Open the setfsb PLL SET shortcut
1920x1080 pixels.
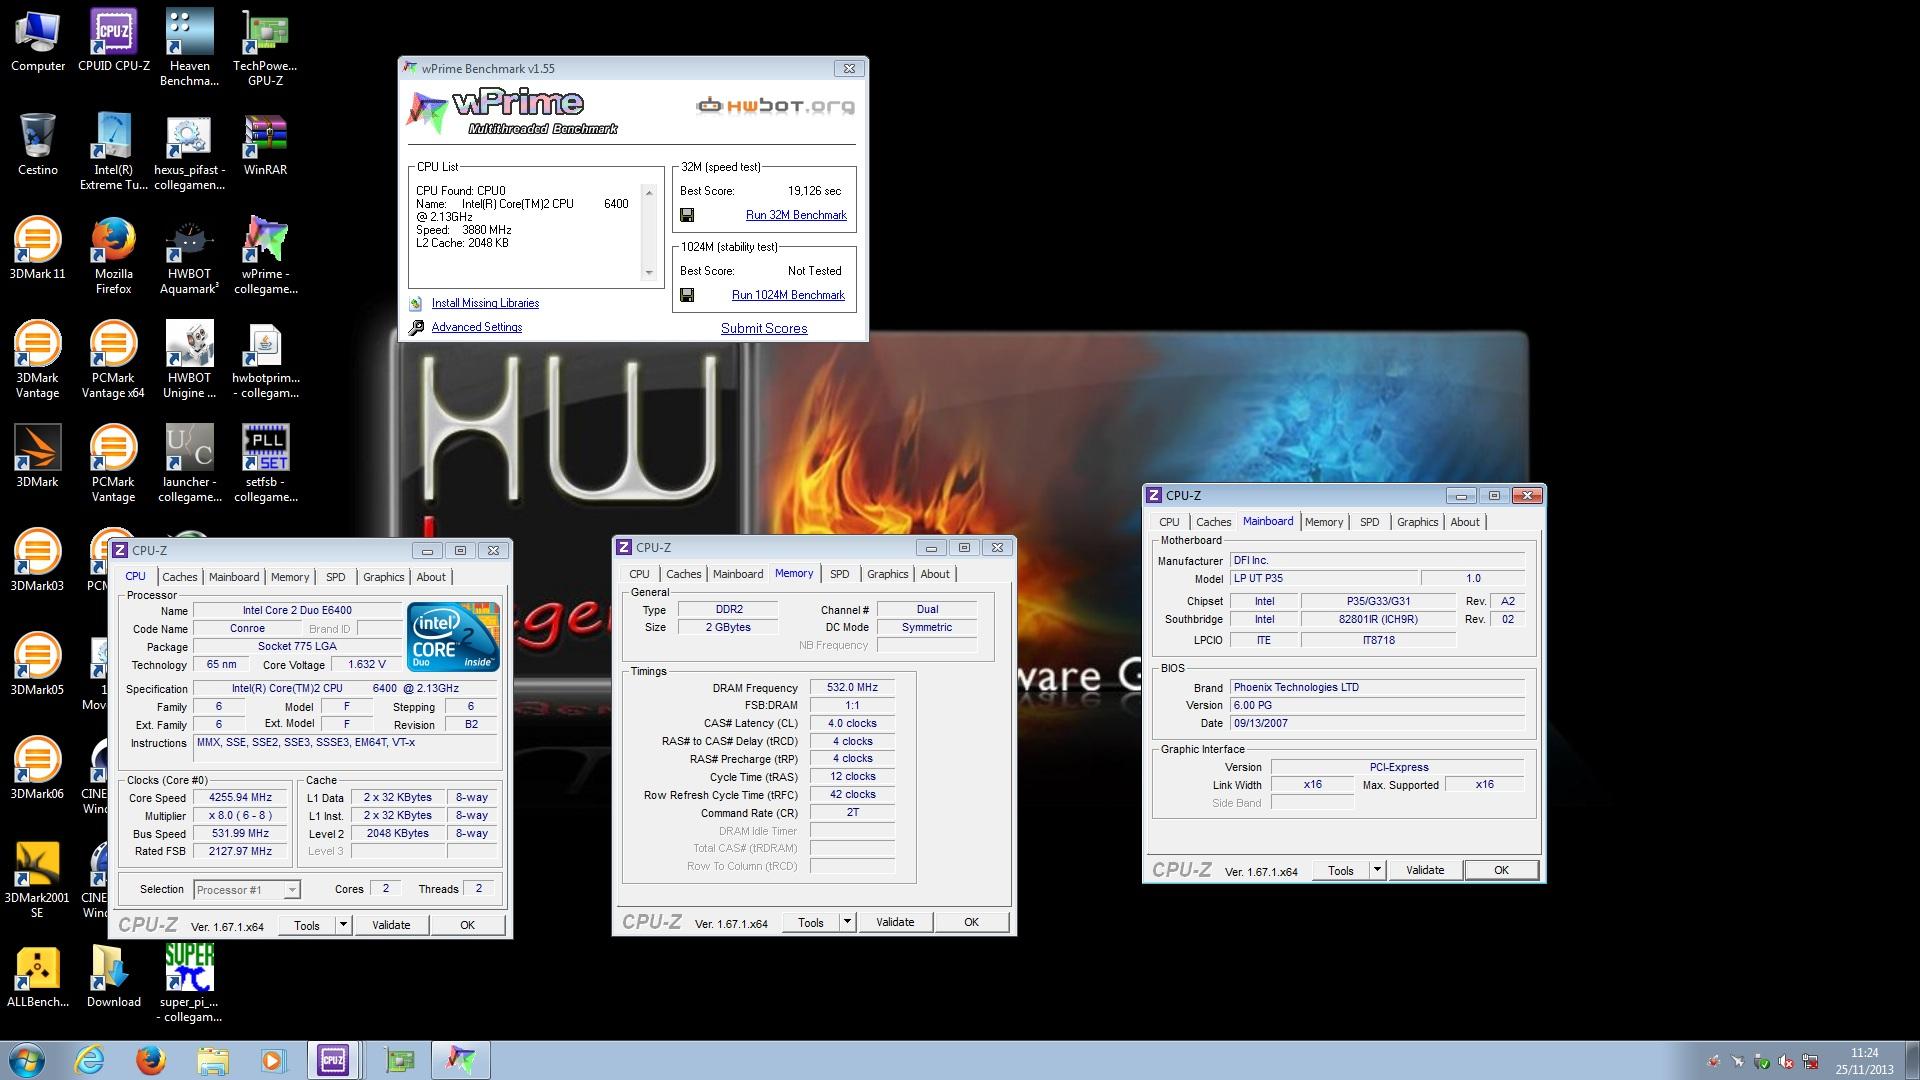265,464
